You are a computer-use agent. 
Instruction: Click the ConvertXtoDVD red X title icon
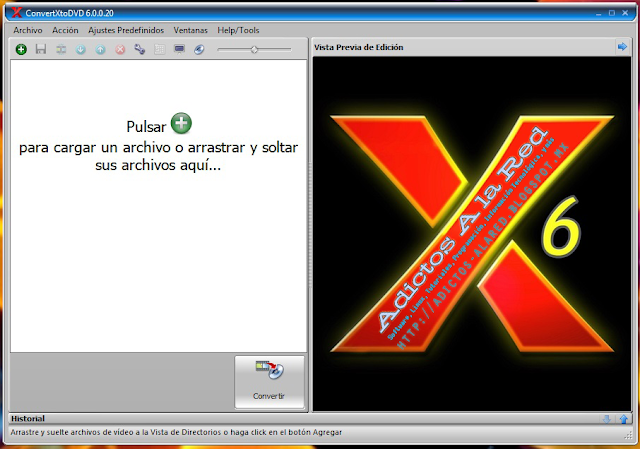[16, 13]
